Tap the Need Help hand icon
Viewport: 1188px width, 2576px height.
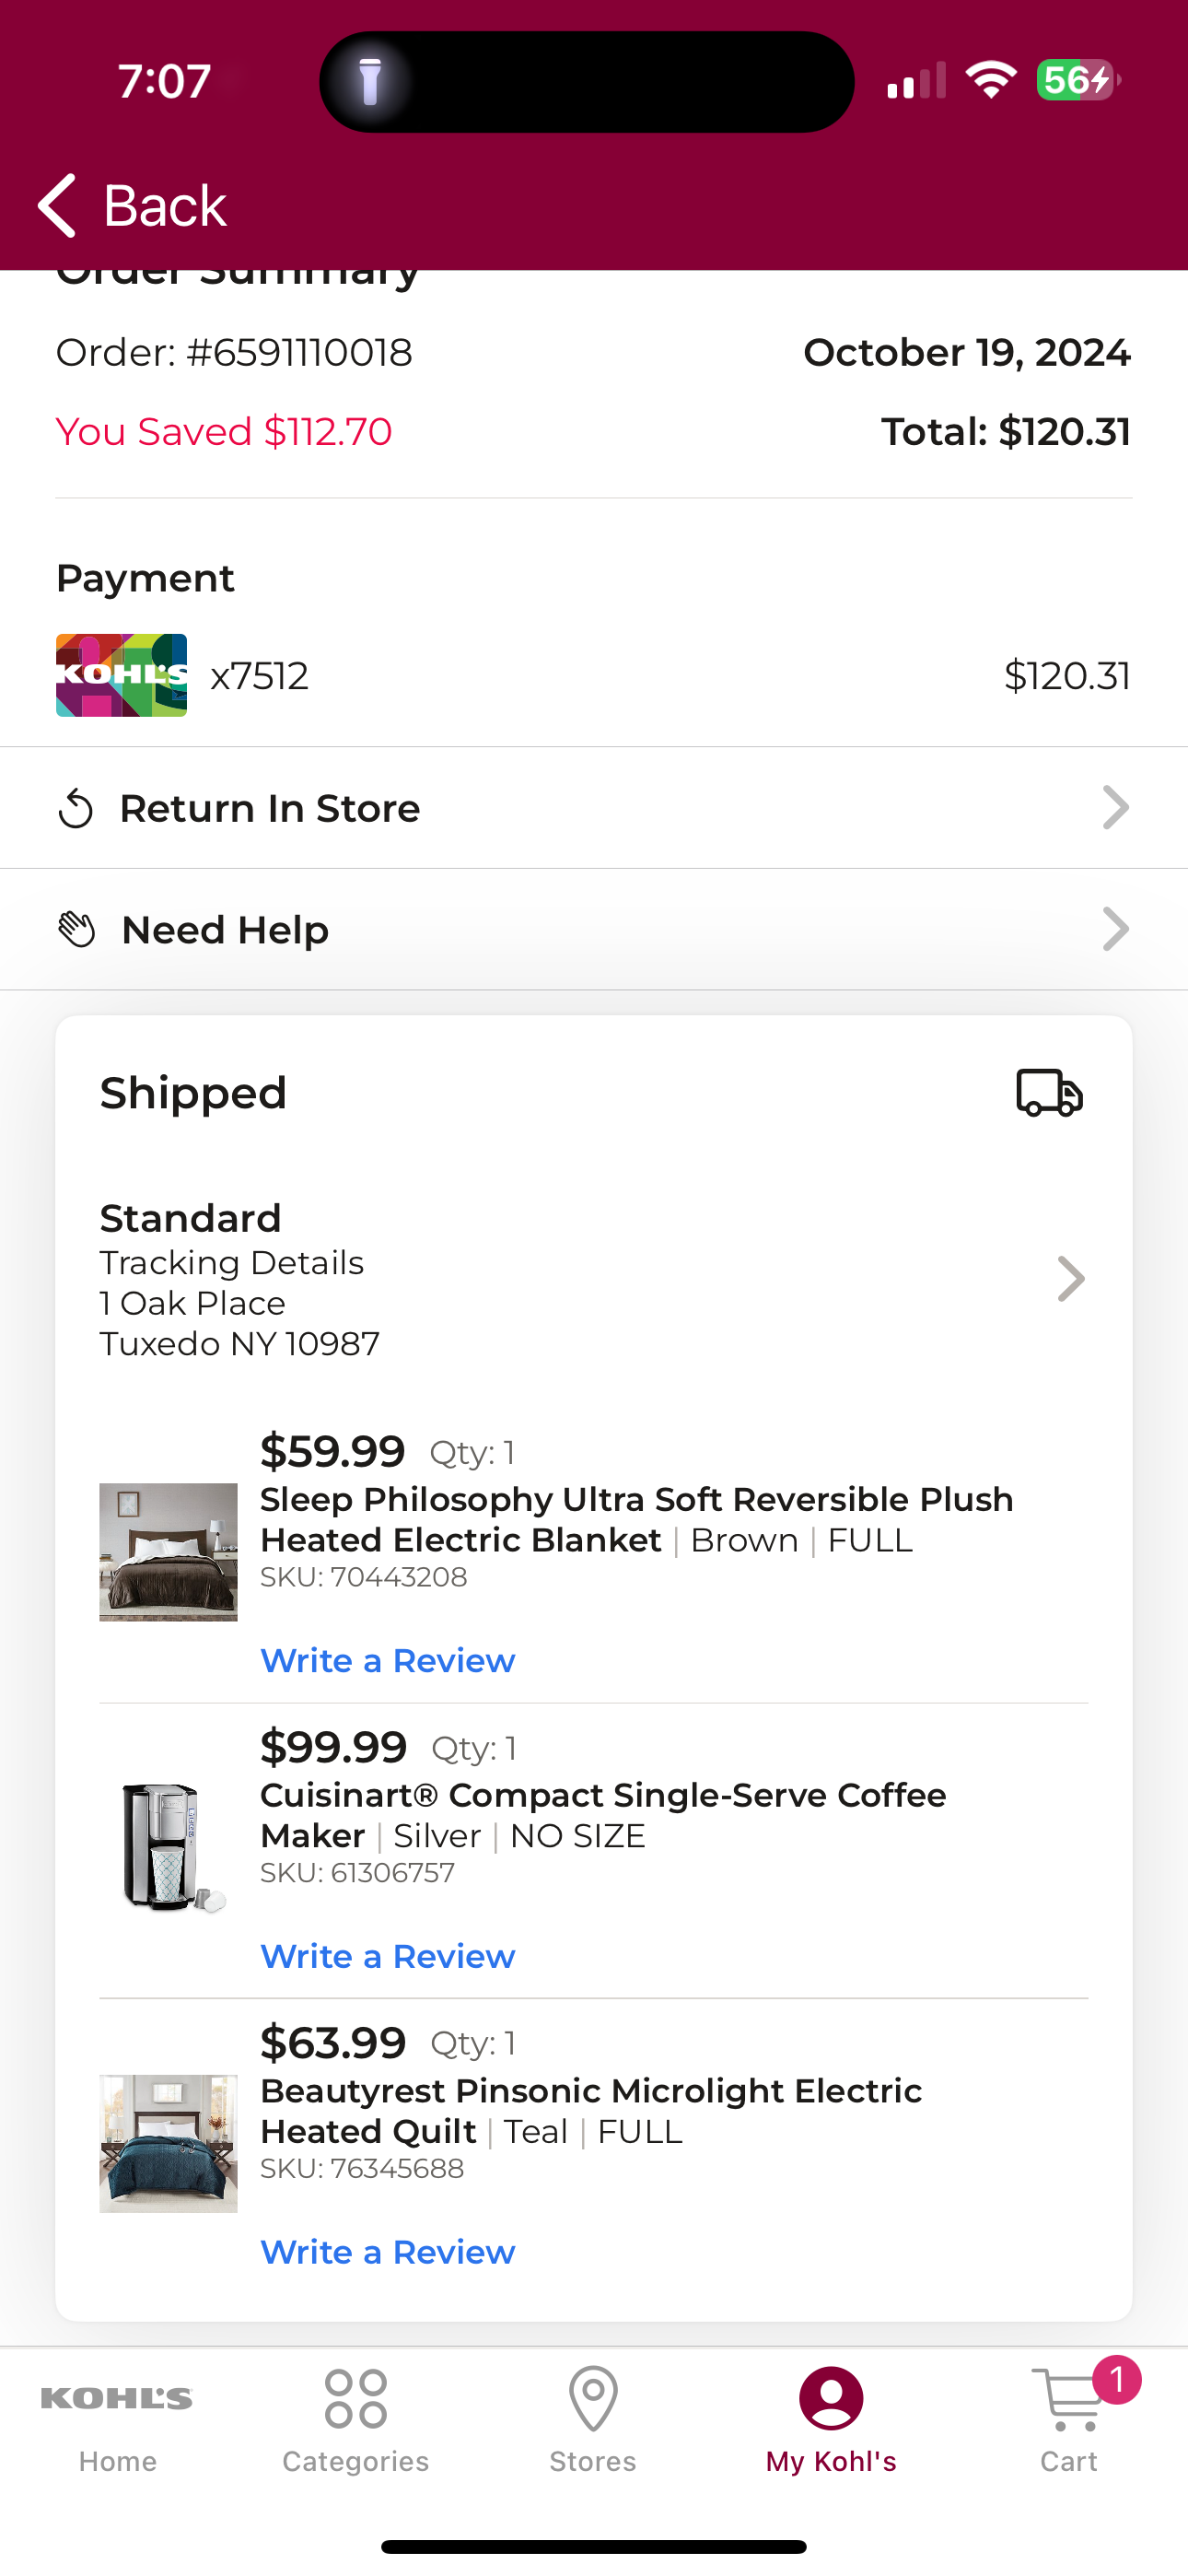tap(77, 930)
